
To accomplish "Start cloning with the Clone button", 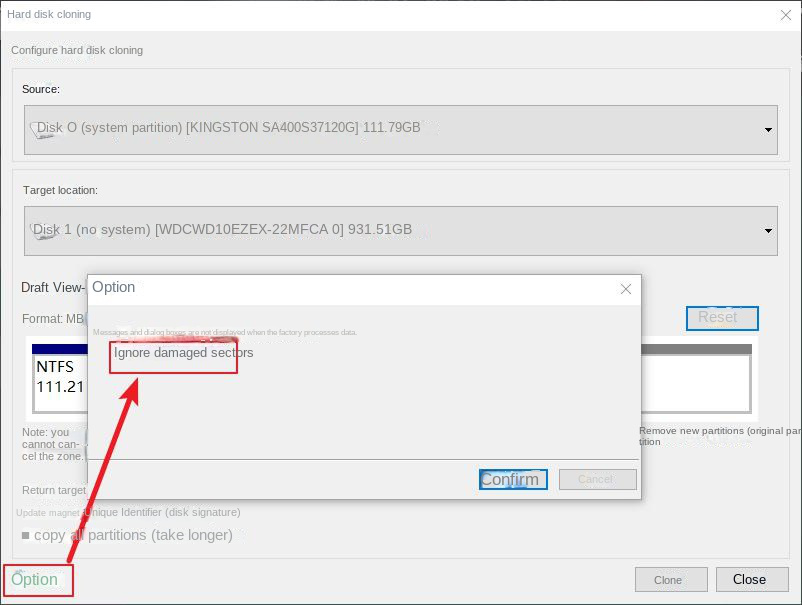I will (x=670, y=579).
